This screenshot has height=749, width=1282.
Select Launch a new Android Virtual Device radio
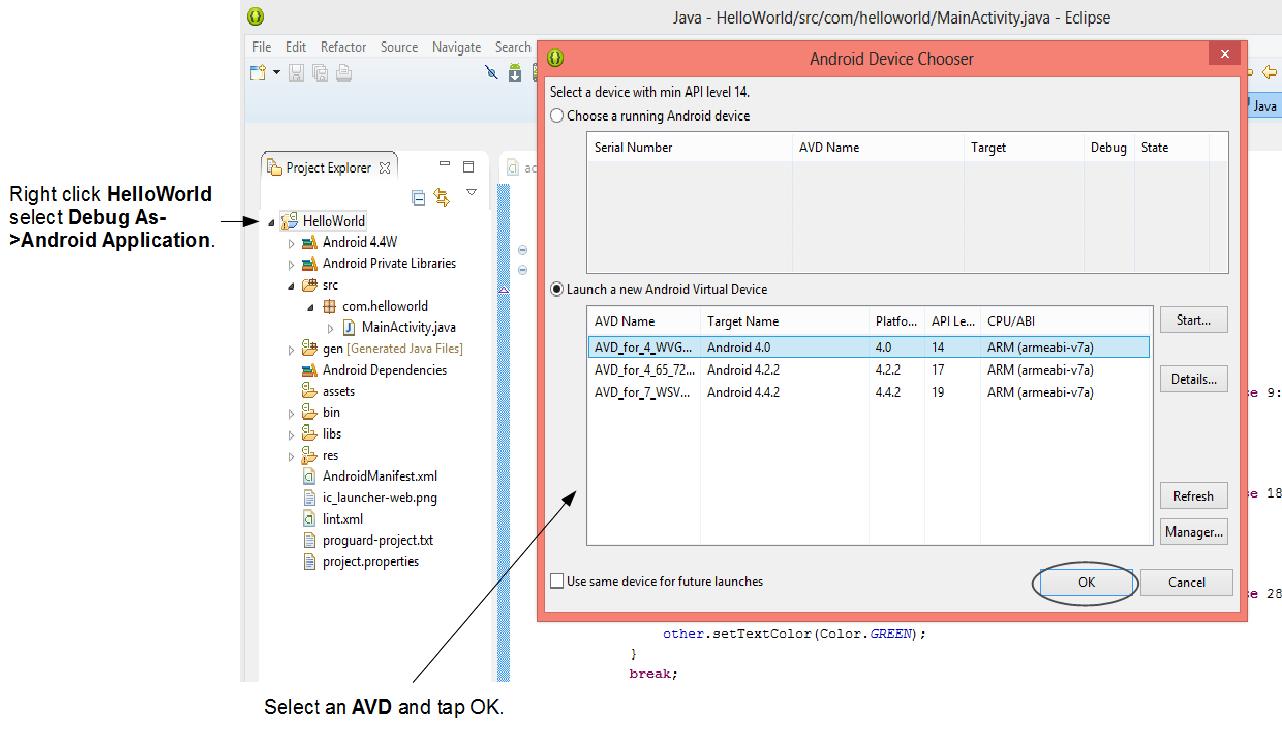[x=557, y=289]
